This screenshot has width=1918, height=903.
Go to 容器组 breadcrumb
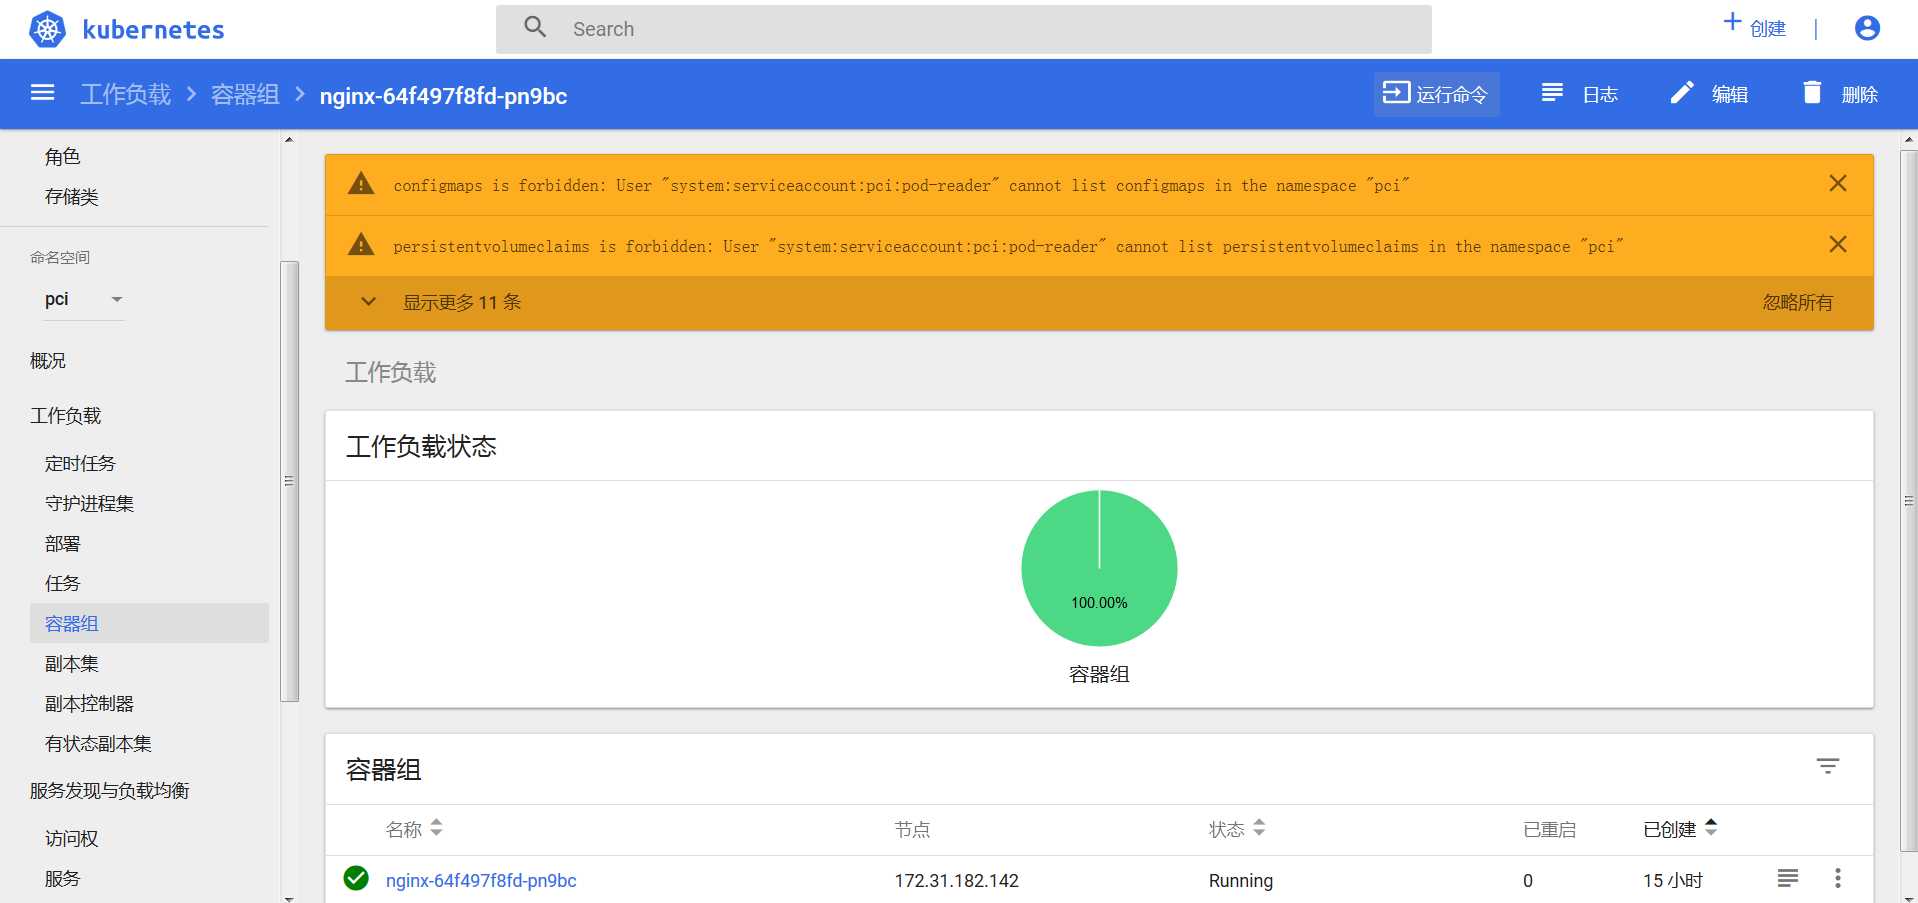[x=245, y=94]
